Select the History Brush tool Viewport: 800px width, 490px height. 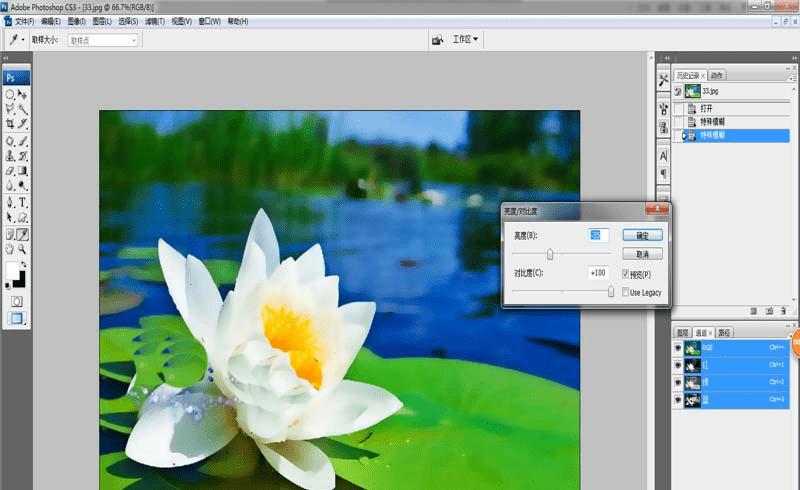click(22, 156)
